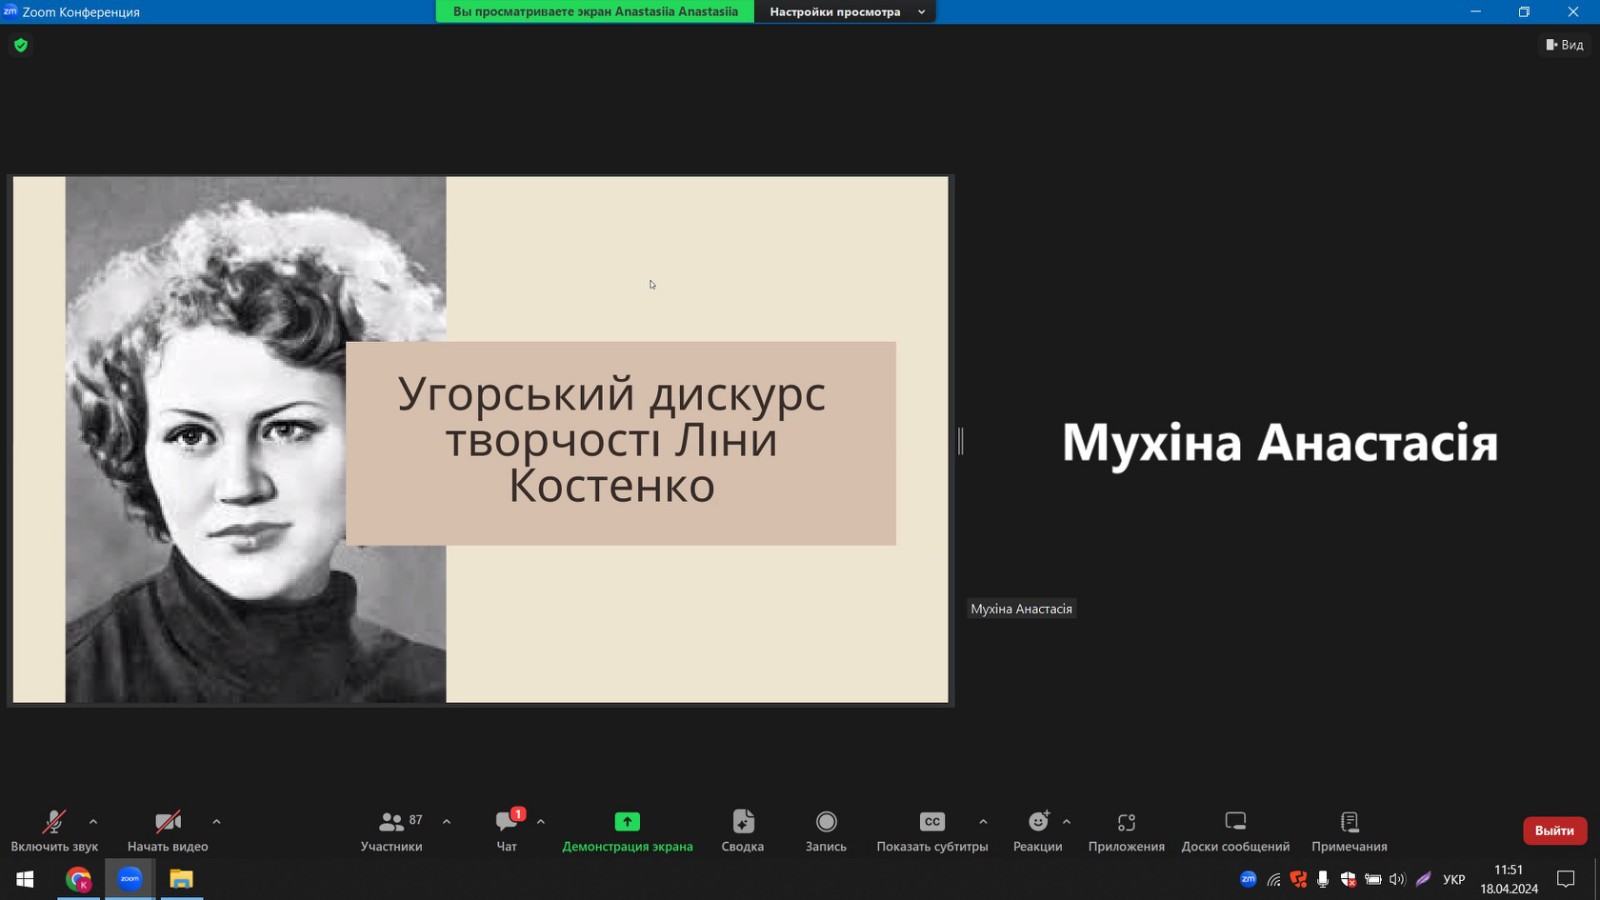This screenshot has height=900, width=1600.
Task: Open the Приложения apps icon
Action: click(1126, 822)
